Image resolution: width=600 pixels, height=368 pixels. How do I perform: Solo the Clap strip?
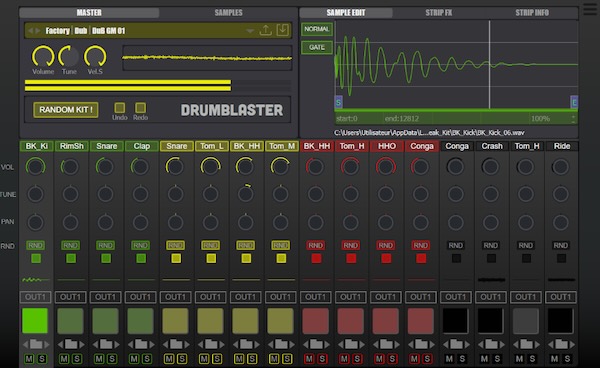click(147, 359)
